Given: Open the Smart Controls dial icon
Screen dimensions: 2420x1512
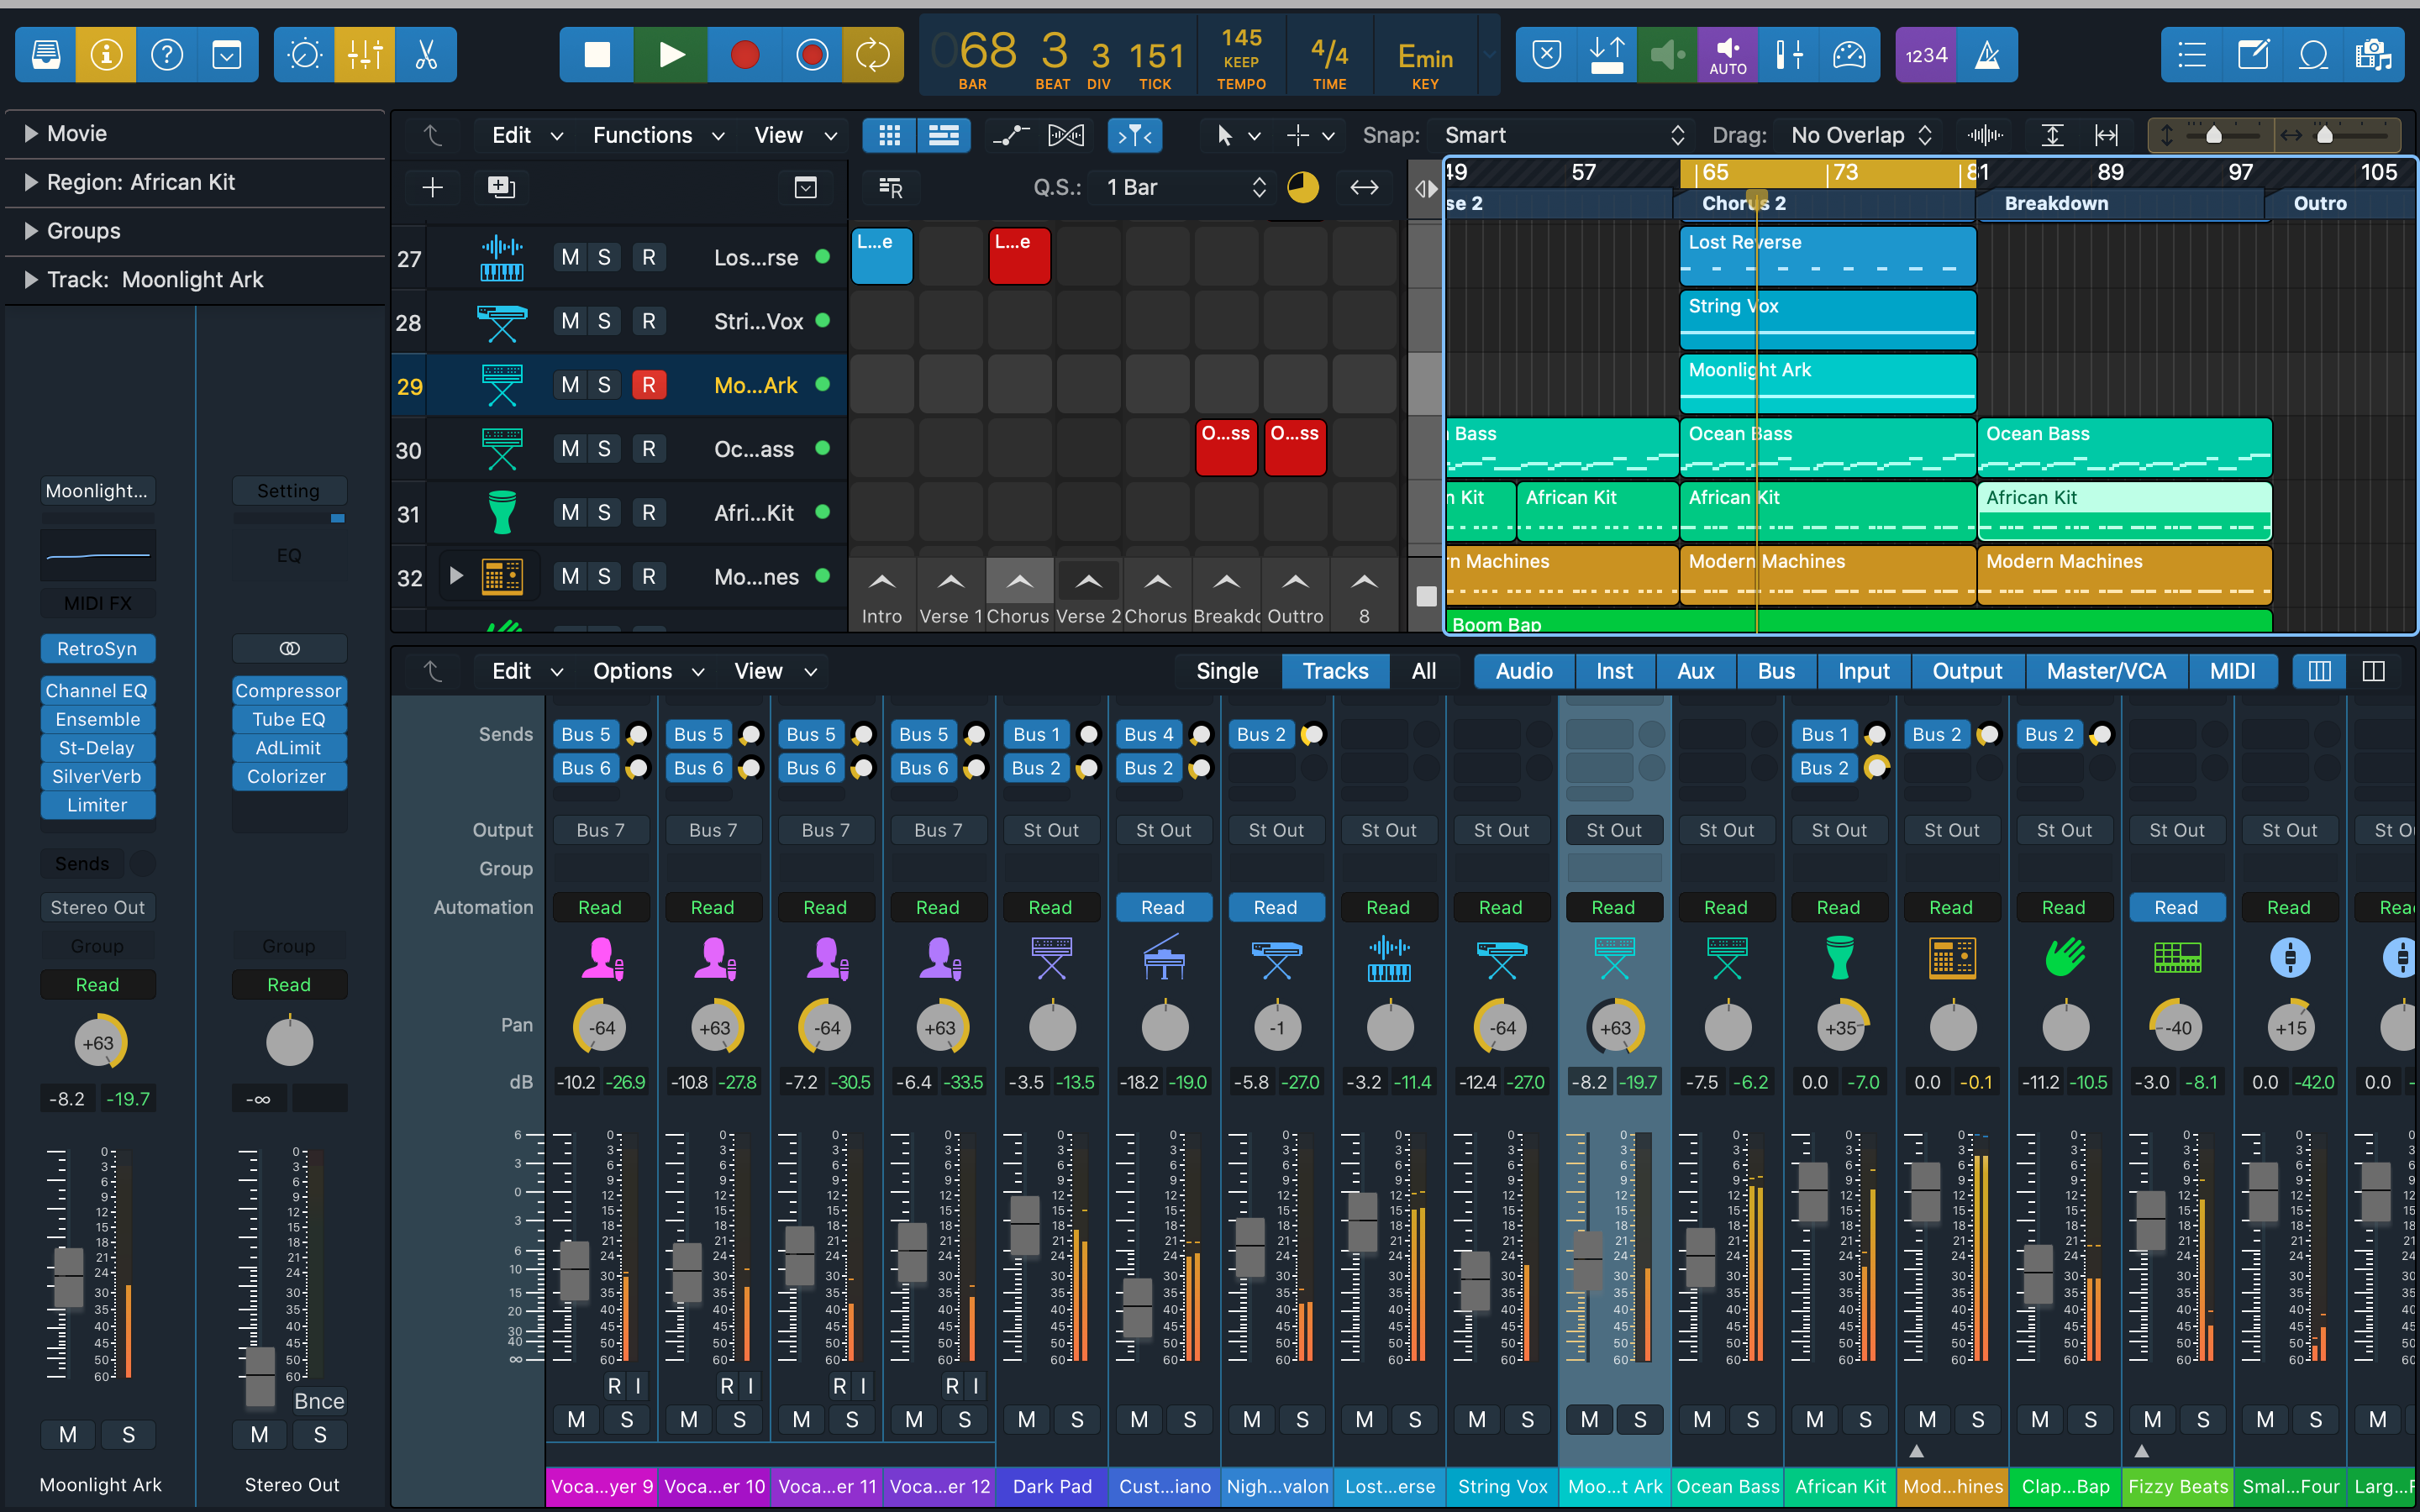Looking at the screenshot, I should (304, 55).
